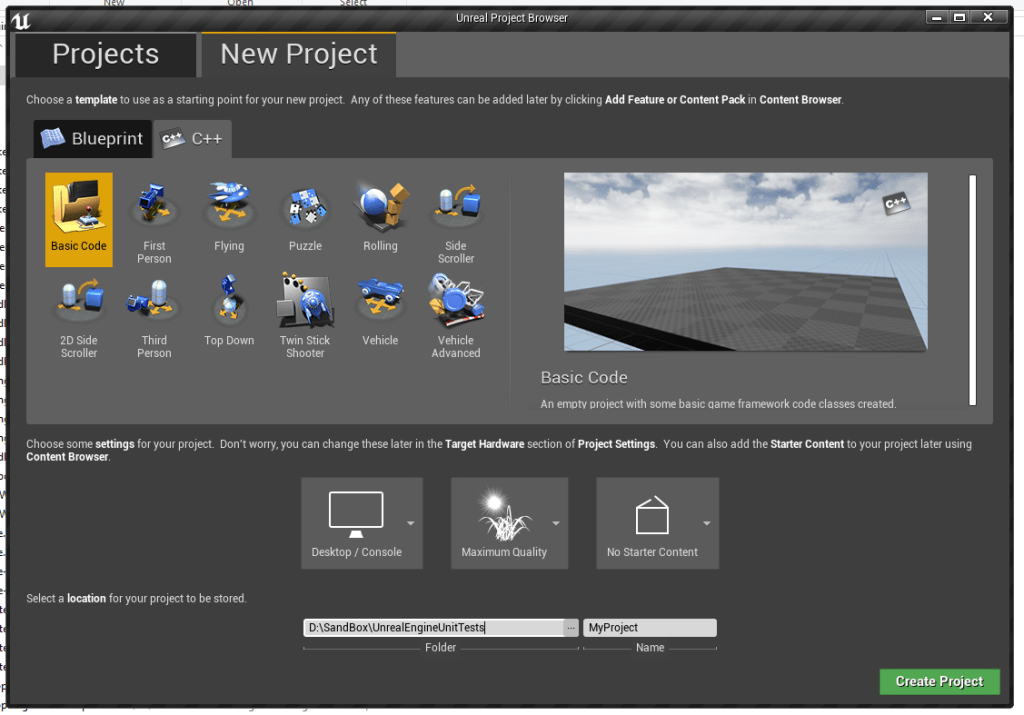The height and width of the screenshot is (715, 1024).
Task: Switch to the Blueprint tab
Action: 93,138
